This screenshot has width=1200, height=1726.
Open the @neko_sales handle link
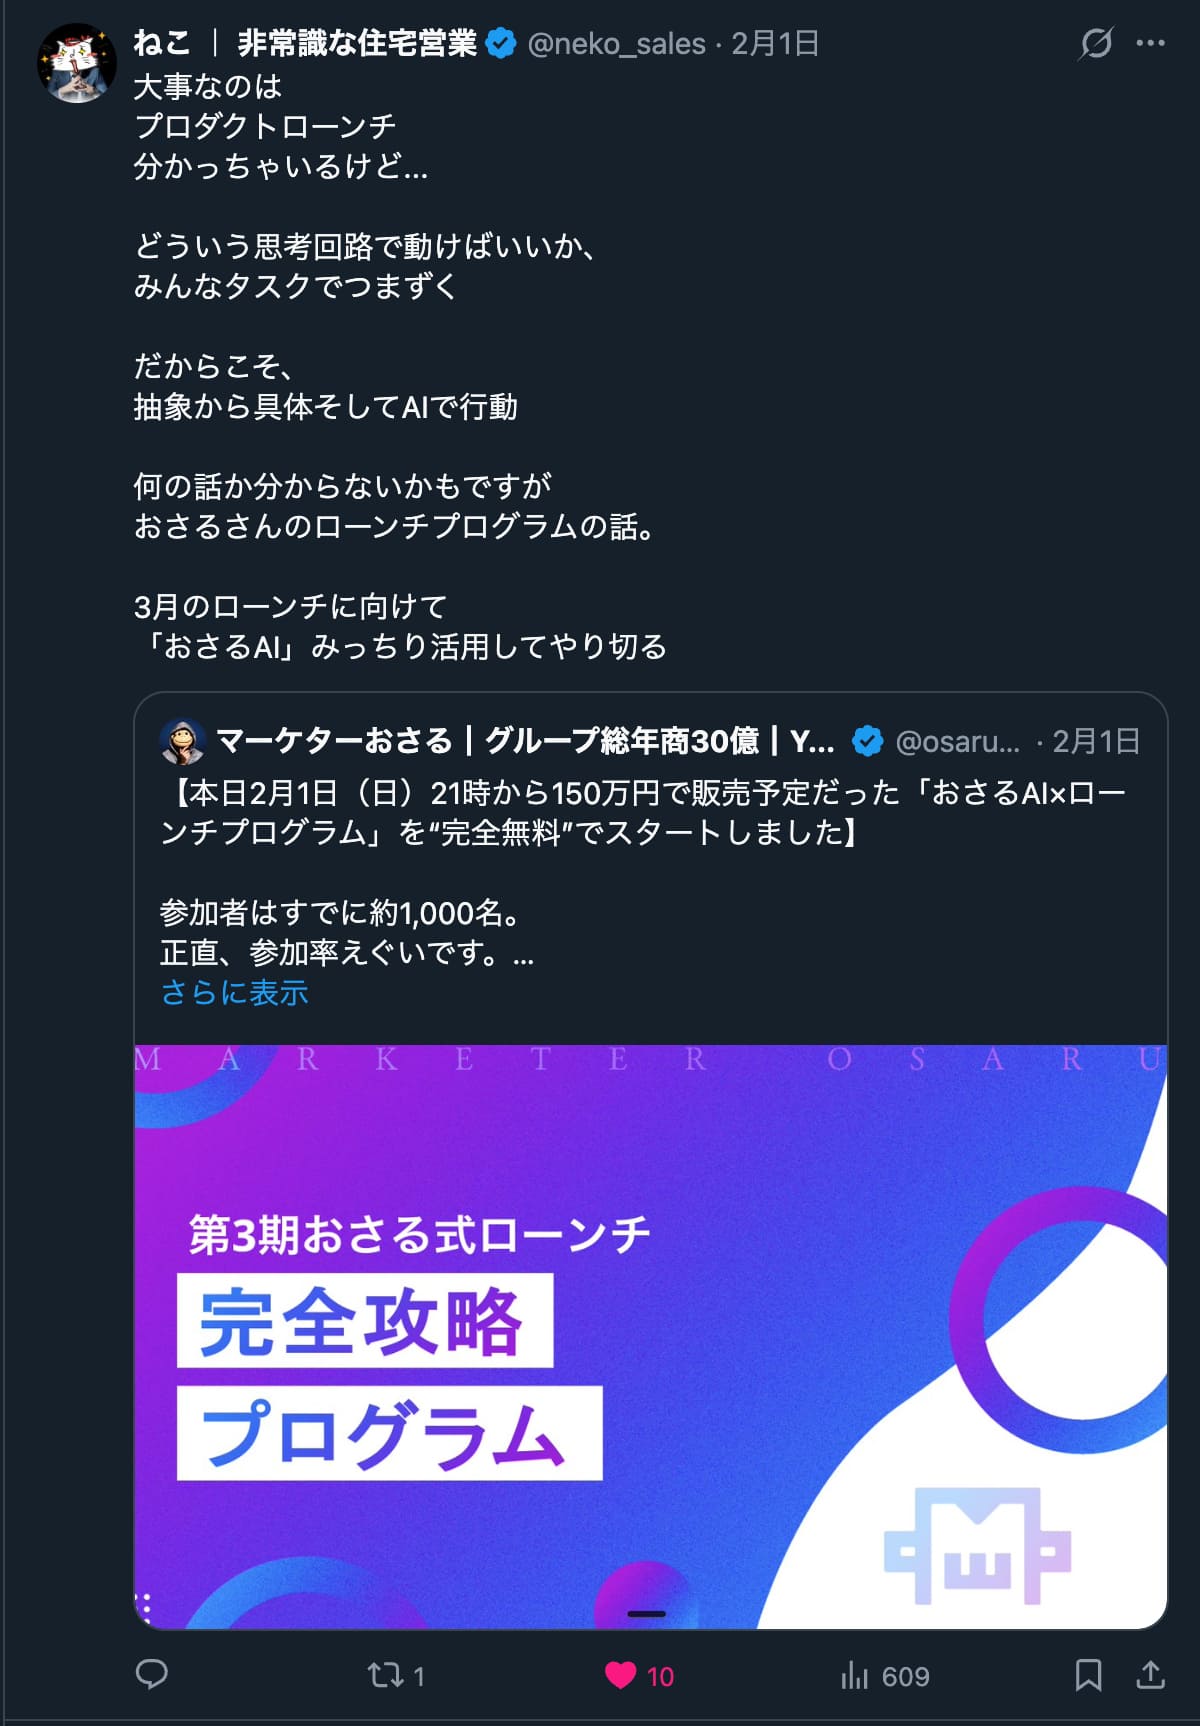(x=616, y=44)
